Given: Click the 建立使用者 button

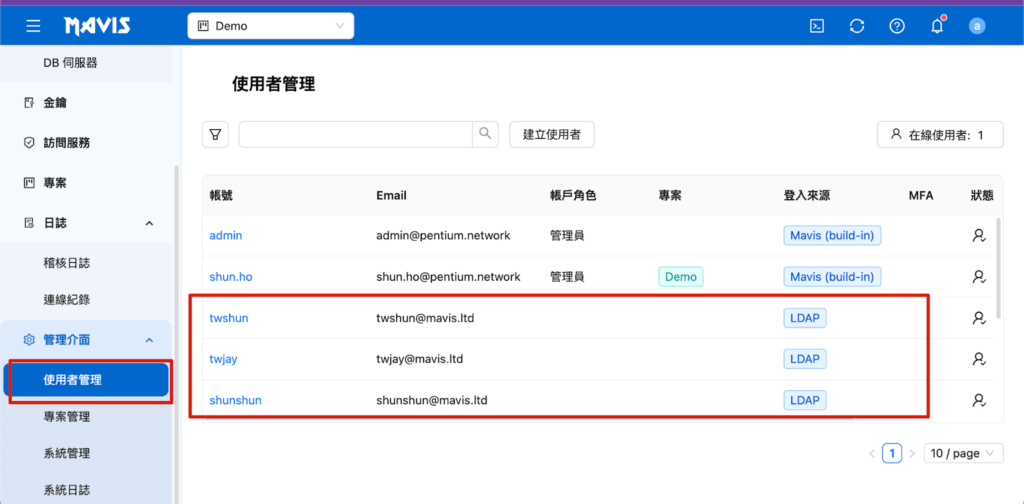Looking at the screenshot, I should [552, 134].
